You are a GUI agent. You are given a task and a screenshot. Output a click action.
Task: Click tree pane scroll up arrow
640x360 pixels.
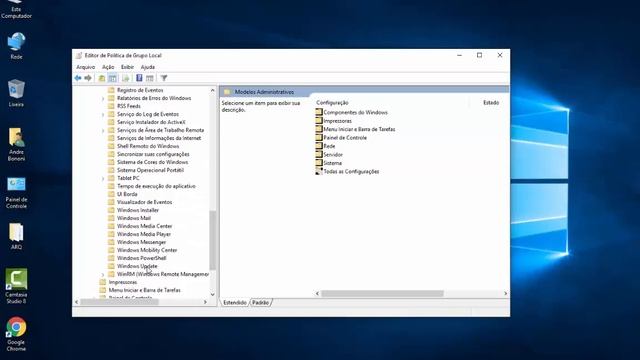point(212,90)
